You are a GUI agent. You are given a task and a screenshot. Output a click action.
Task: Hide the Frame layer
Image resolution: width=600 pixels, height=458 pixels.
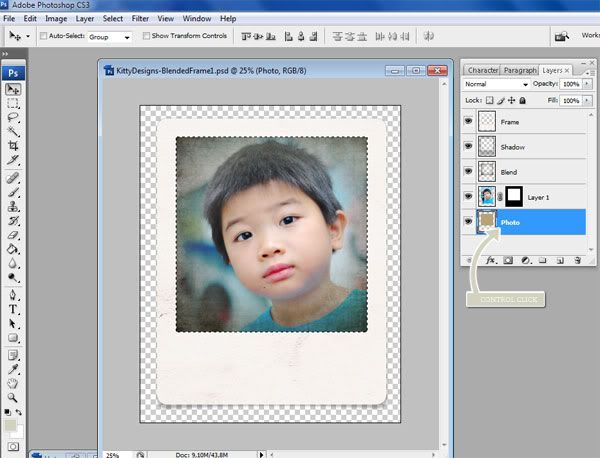pyautogui.click(x=468, y=121)
